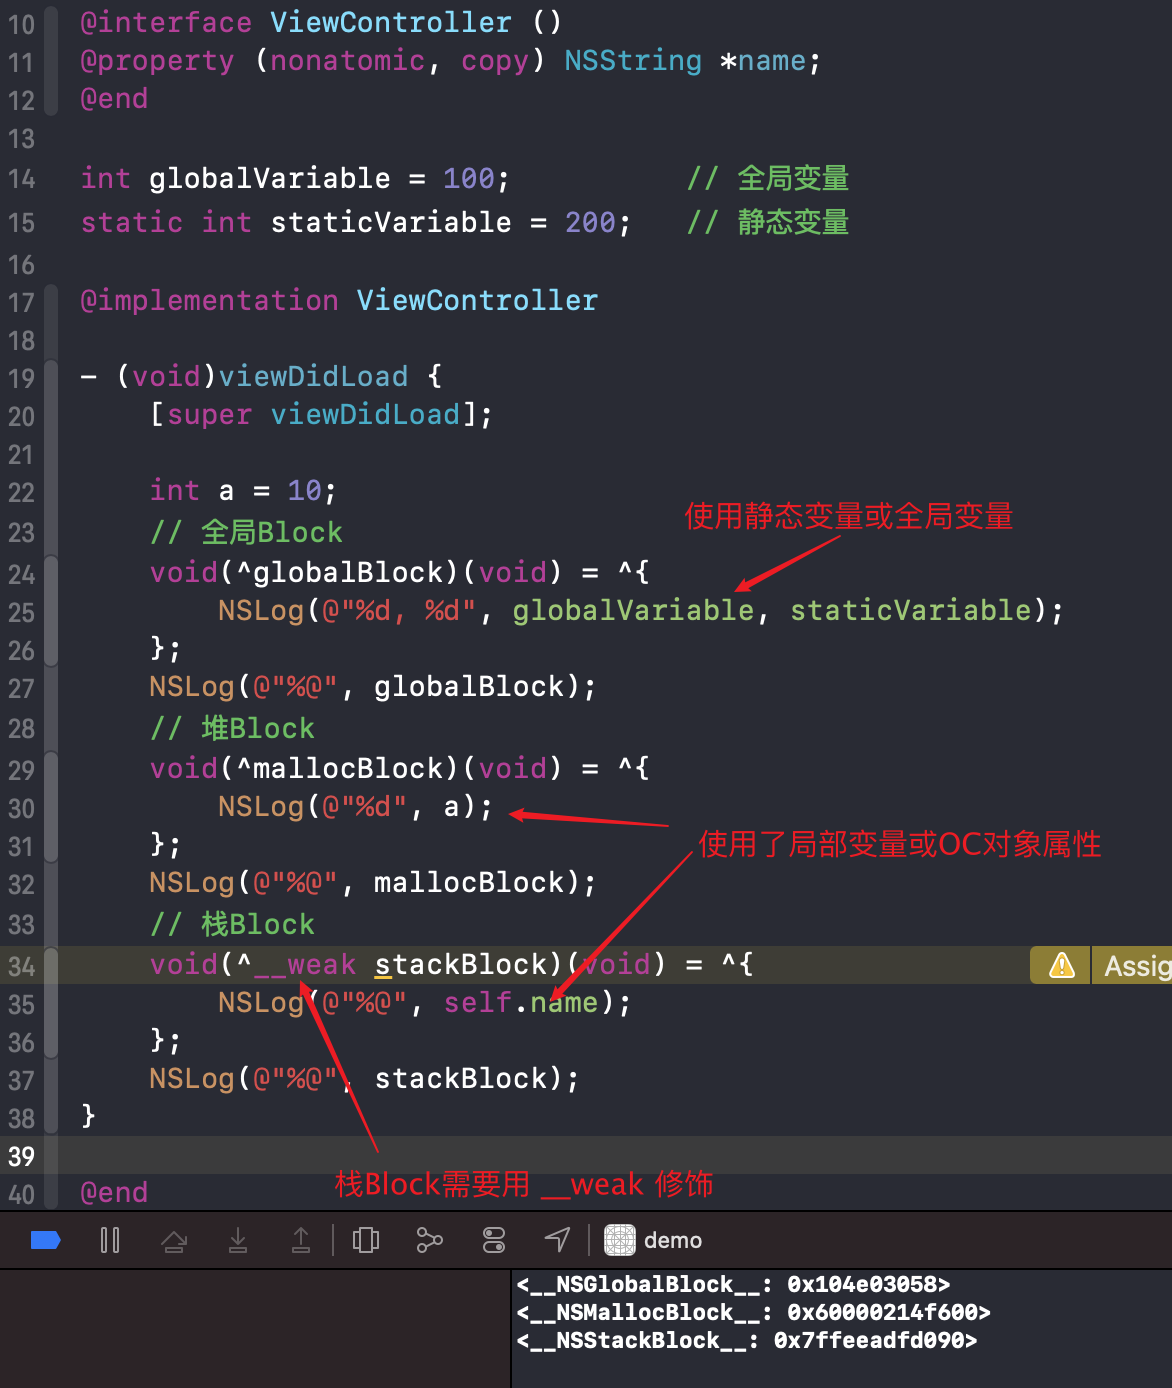The width and height of the screenshot is (1172, 1388).
Task: Click line number 39 in gutter
Action: click(x=21, y=1157)
